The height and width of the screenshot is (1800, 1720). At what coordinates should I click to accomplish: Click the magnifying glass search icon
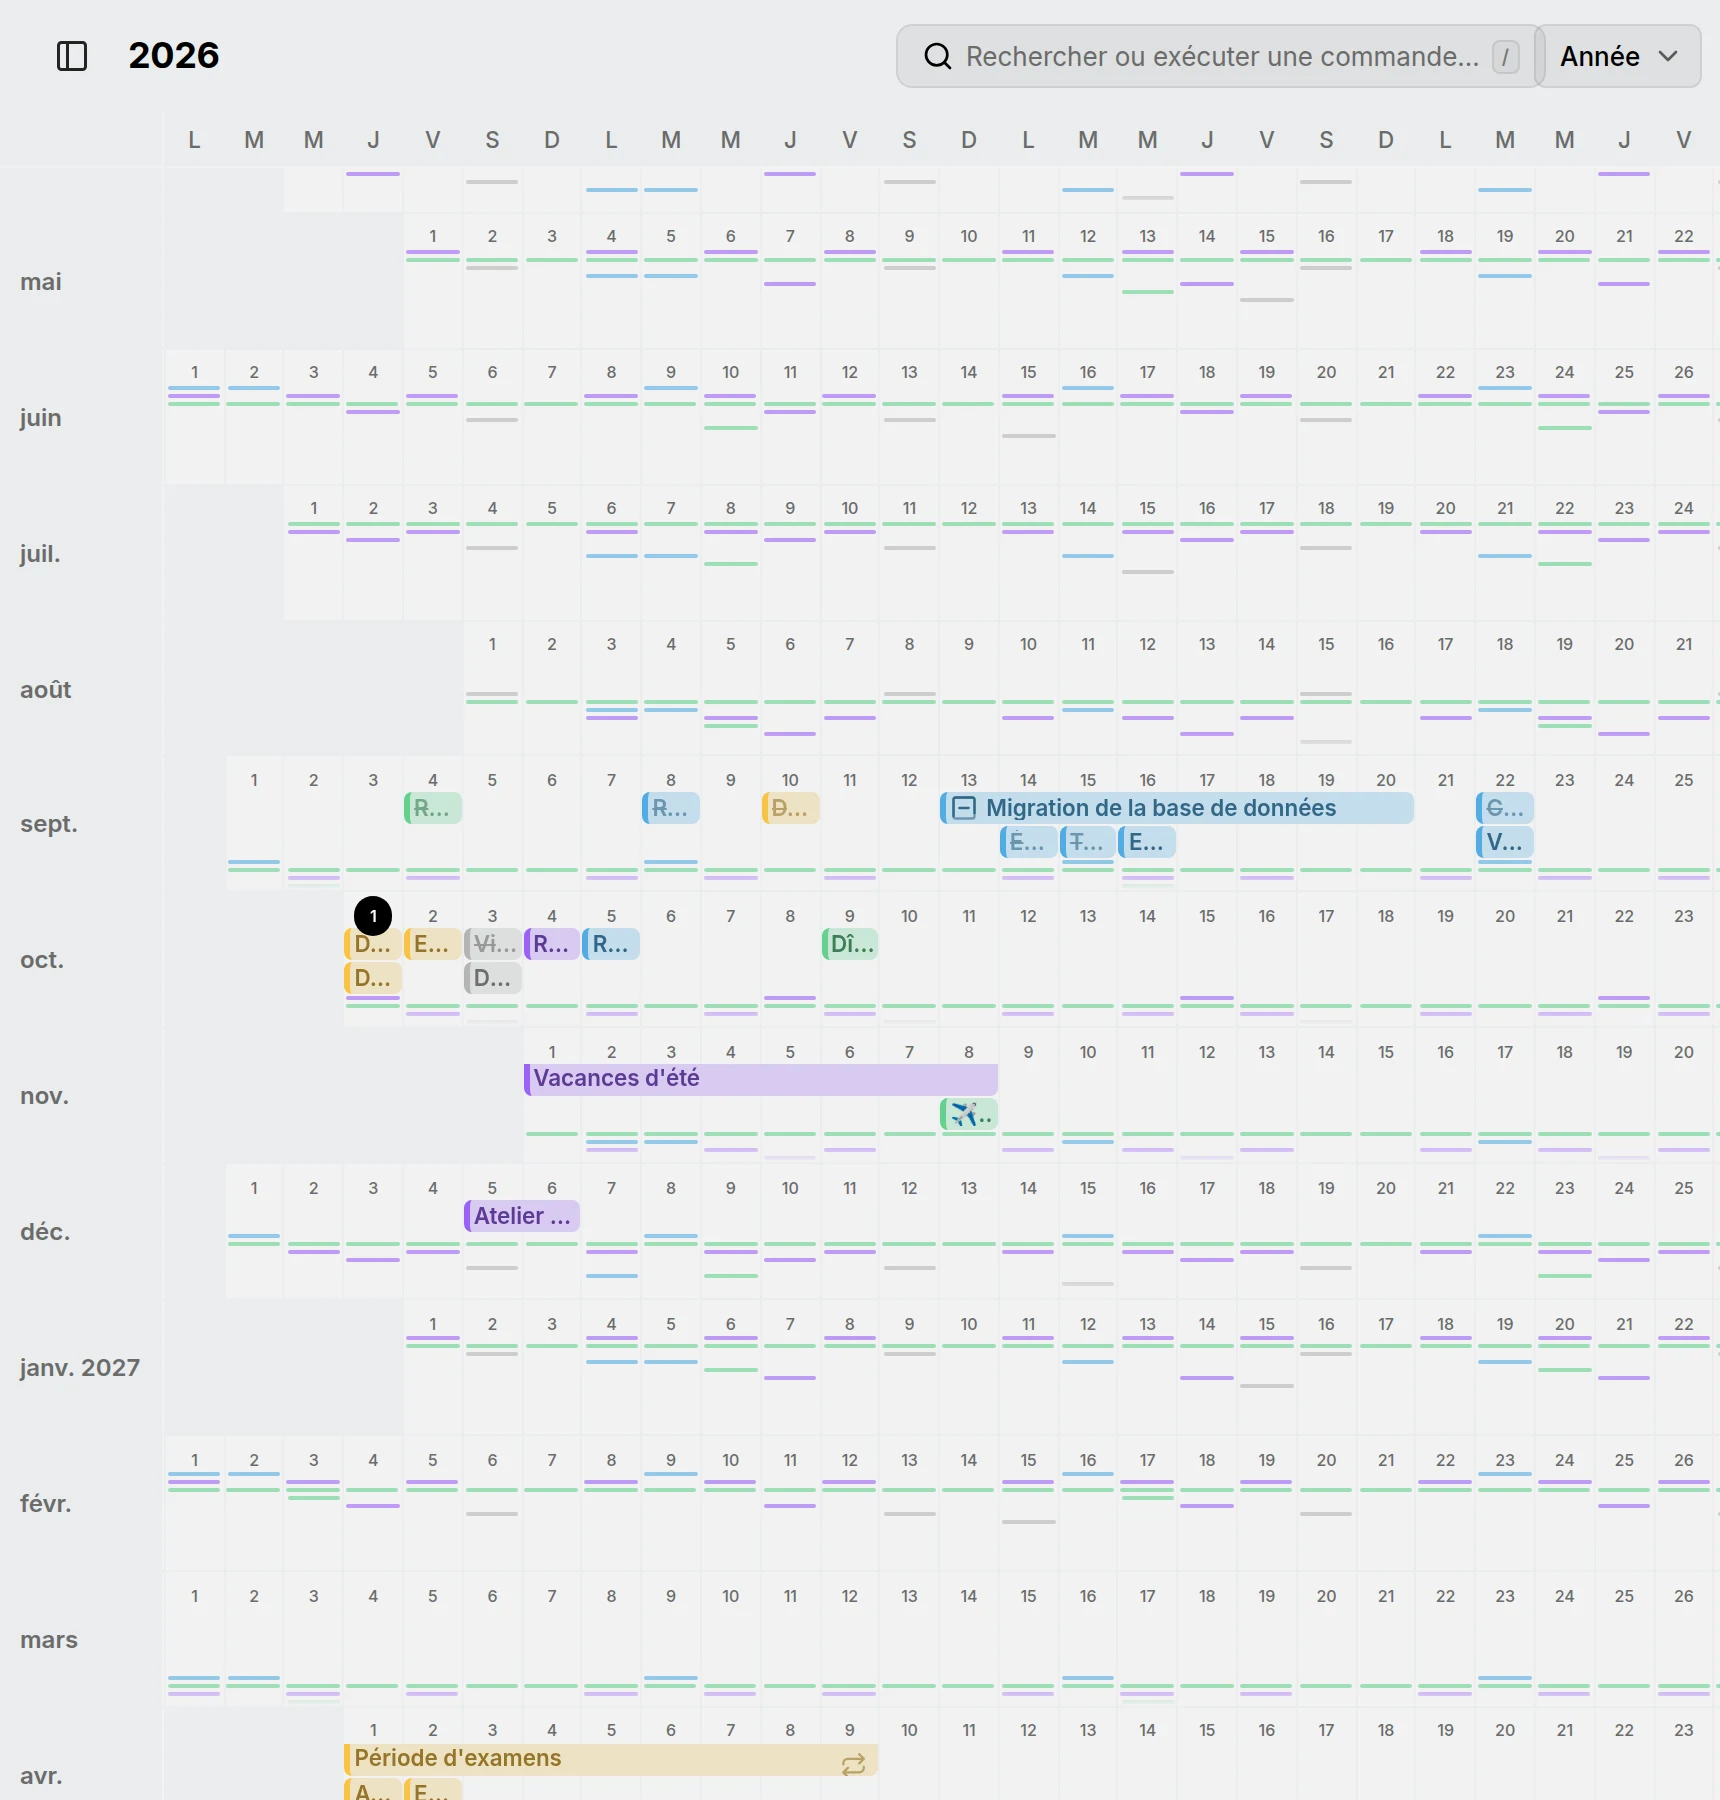pos(937,56)
